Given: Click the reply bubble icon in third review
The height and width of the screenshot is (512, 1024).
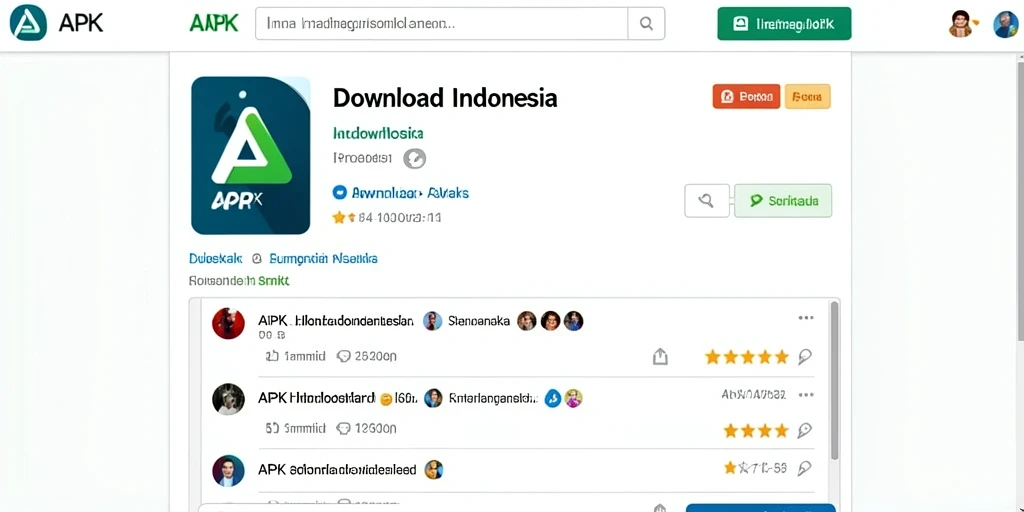Looking at the screenshot, I should [x=805, y=468].
